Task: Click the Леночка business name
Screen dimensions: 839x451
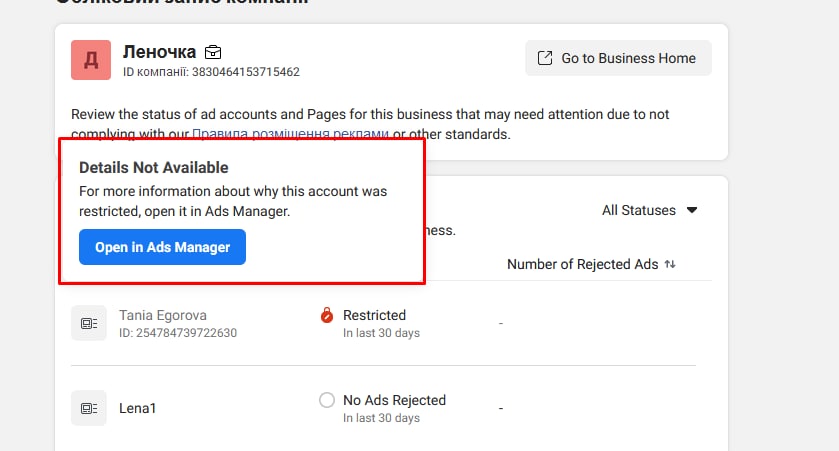Action: (159, 52)
